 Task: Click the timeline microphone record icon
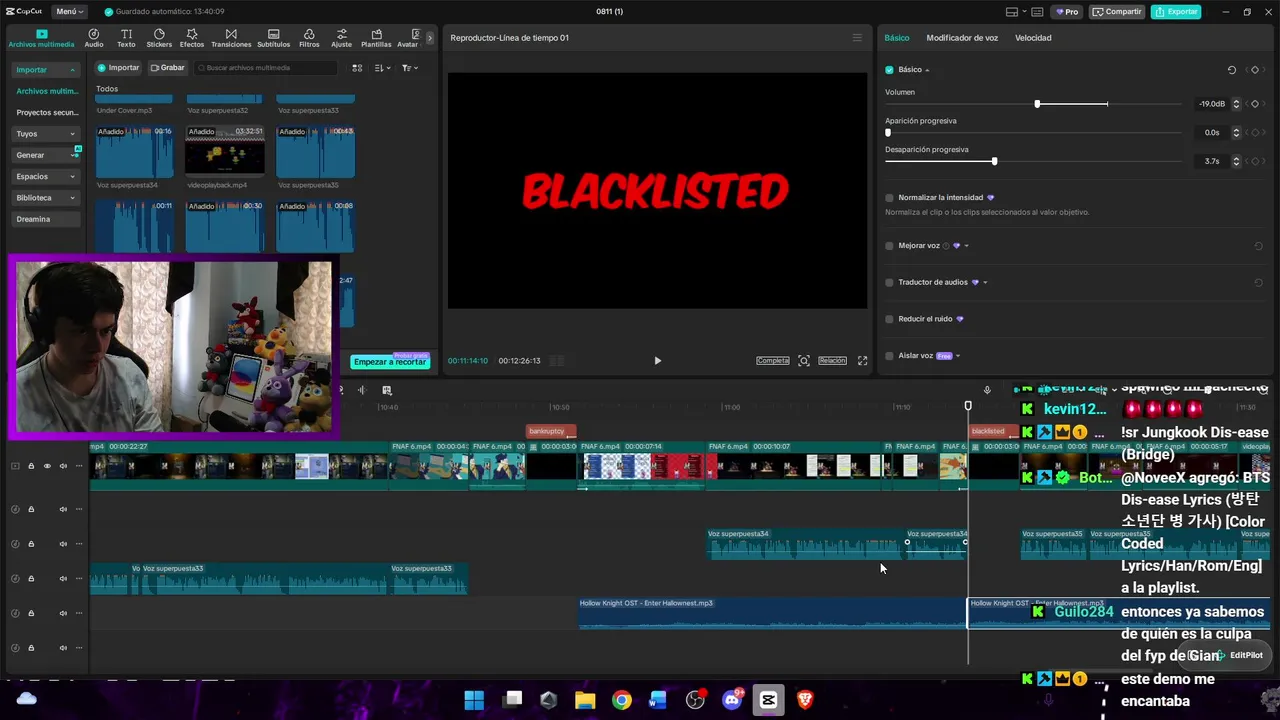point(987,390)
